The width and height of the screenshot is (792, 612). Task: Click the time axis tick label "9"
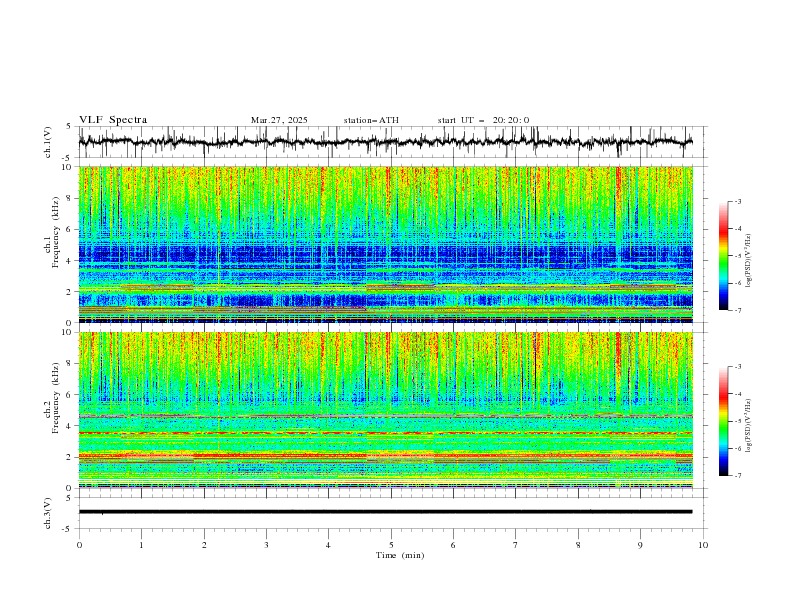point(640,545)
